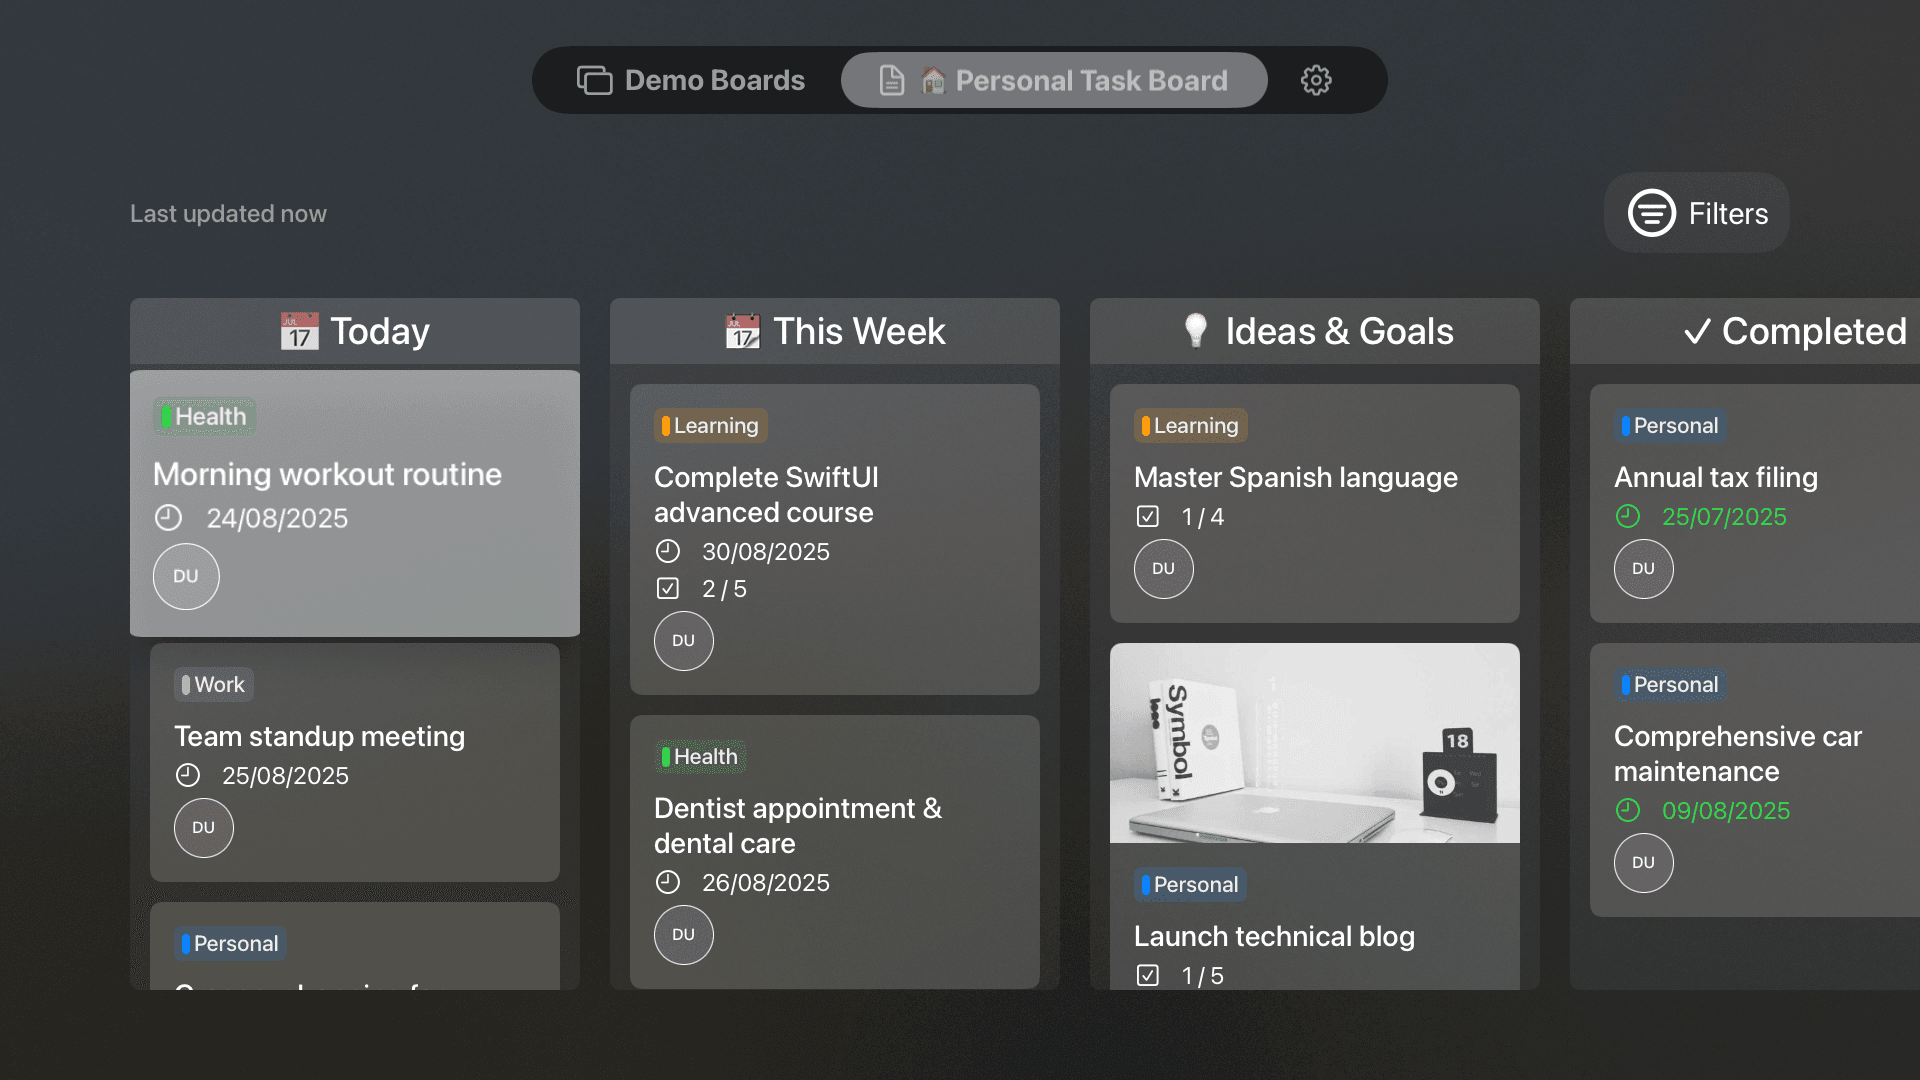Screen dimensions: 1920x1080
Task: Select the Health tag on Morning workout routine
Action: point(204,416)
